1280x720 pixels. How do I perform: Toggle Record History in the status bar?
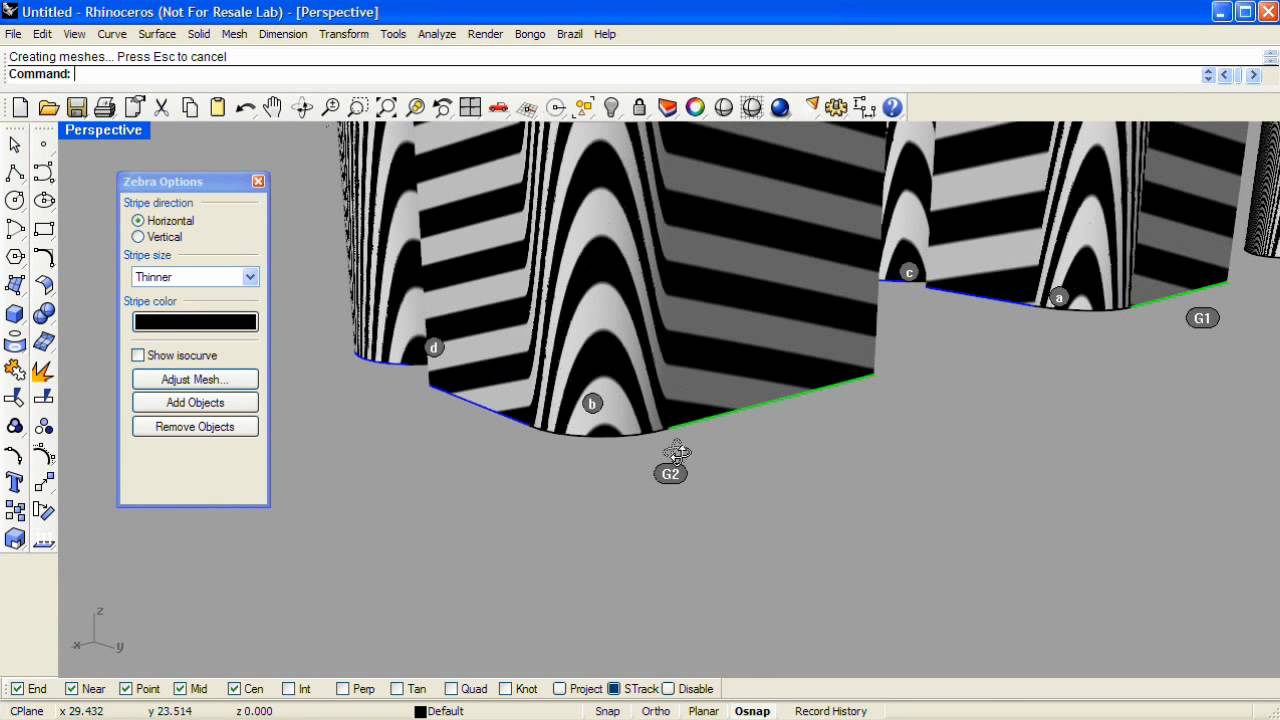click(x=831, y=711)
